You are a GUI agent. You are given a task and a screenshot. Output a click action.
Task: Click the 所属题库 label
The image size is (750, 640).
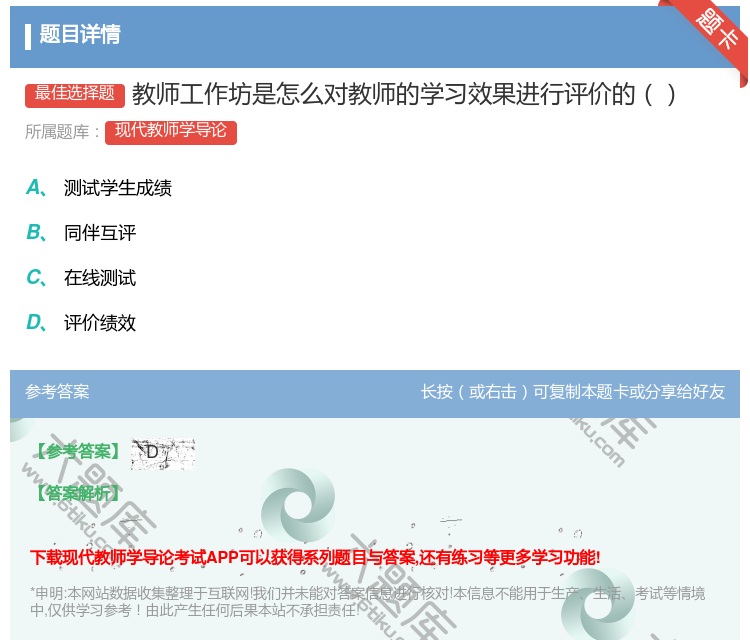pyautogui.click(x=62, y=132)
